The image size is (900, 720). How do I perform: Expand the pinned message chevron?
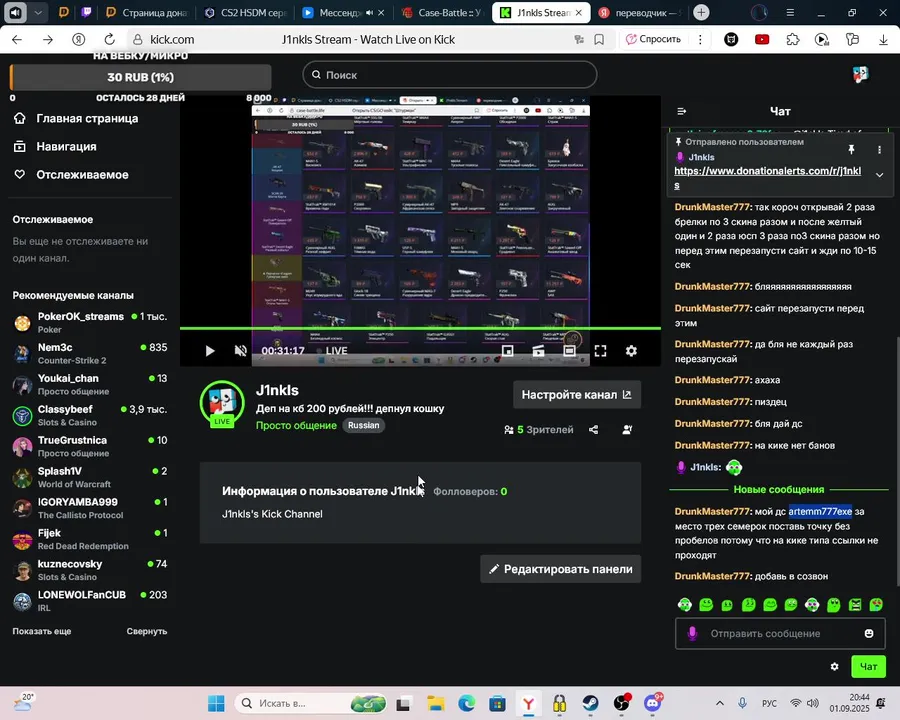point(879,175)
